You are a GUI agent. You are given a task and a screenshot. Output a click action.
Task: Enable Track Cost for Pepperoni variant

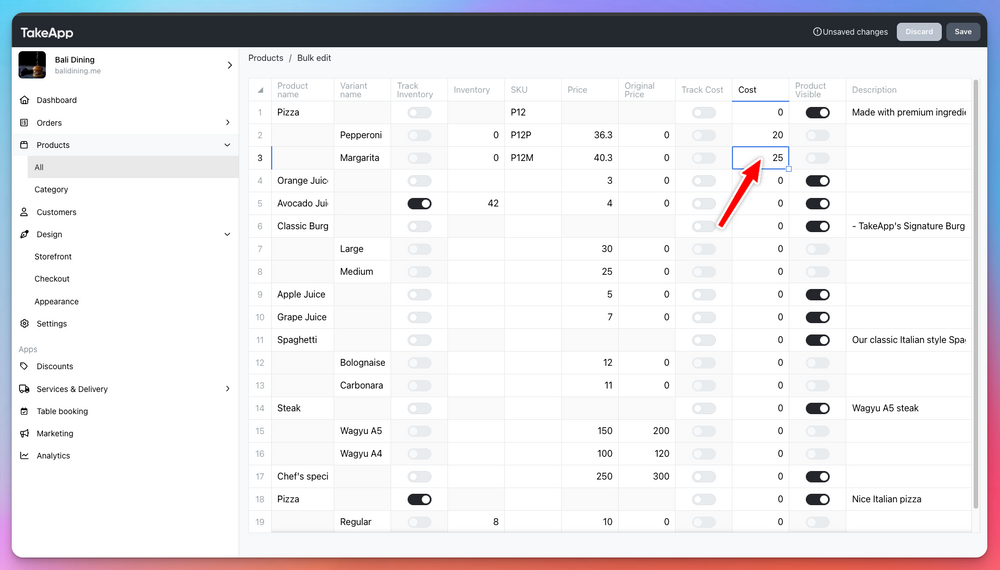click(704, 135)
